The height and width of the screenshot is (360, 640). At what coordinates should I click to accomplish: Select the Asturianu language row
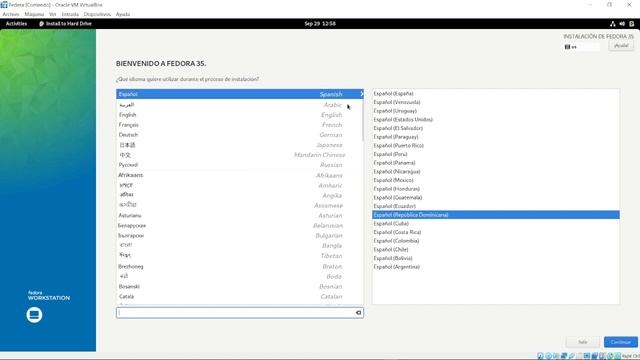[x=240, y=216]
